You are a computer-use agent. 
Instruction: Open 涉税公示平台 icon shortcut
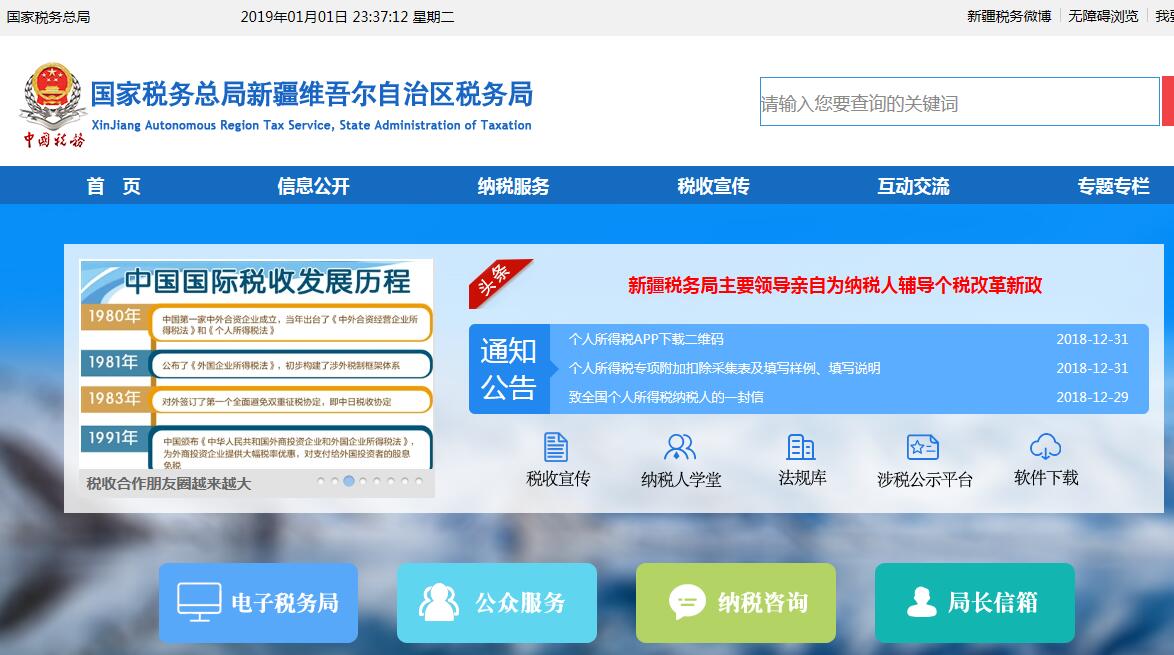[x=922, y=447]
